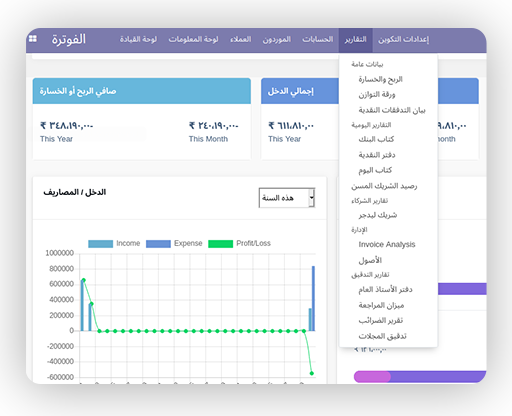
Task: Click the الإدارة section heading
Action: 359,230
